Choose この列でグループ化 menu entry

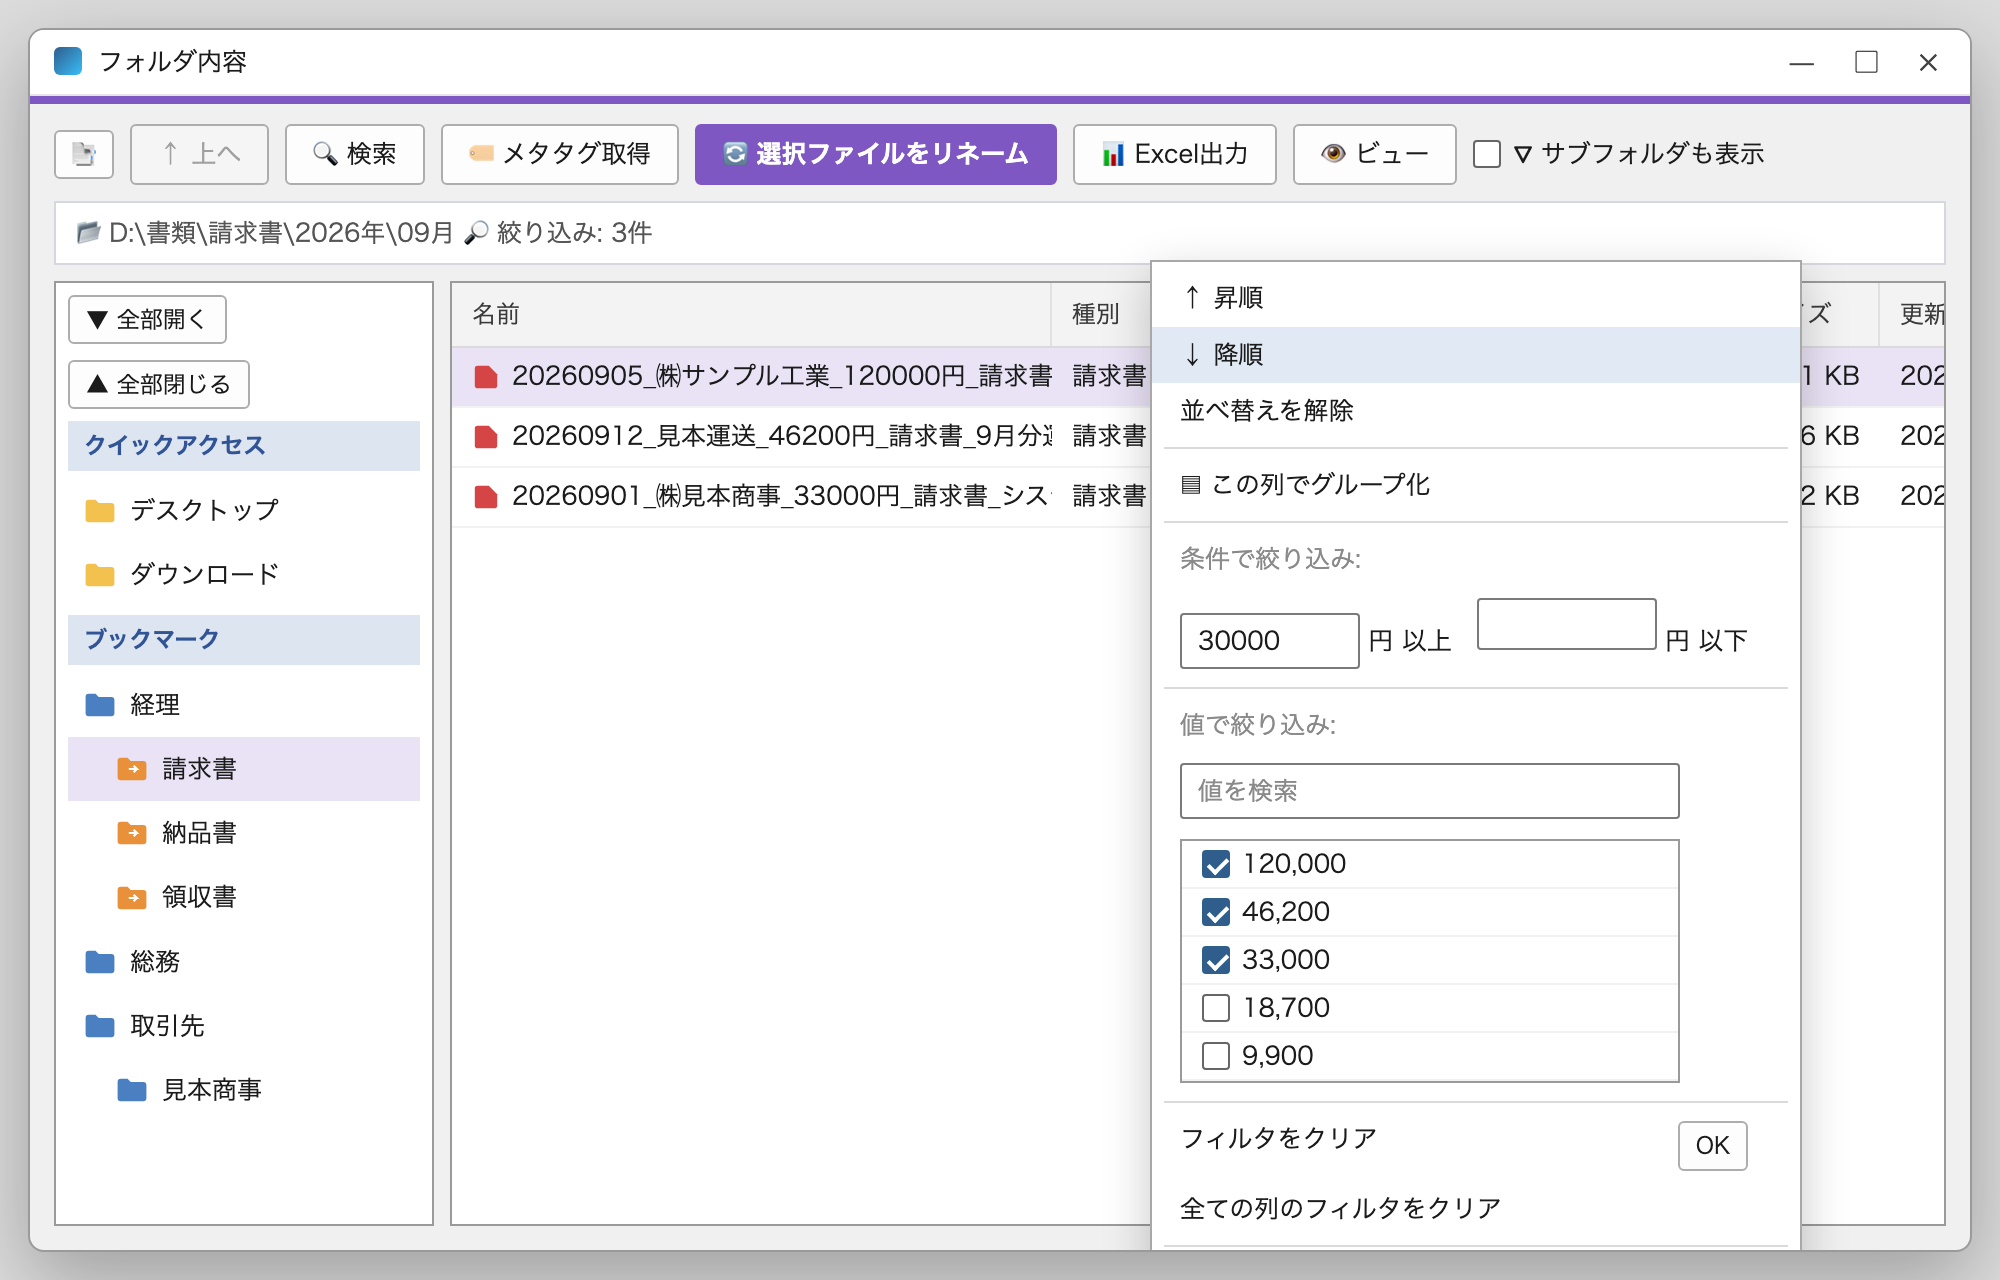1476,484
